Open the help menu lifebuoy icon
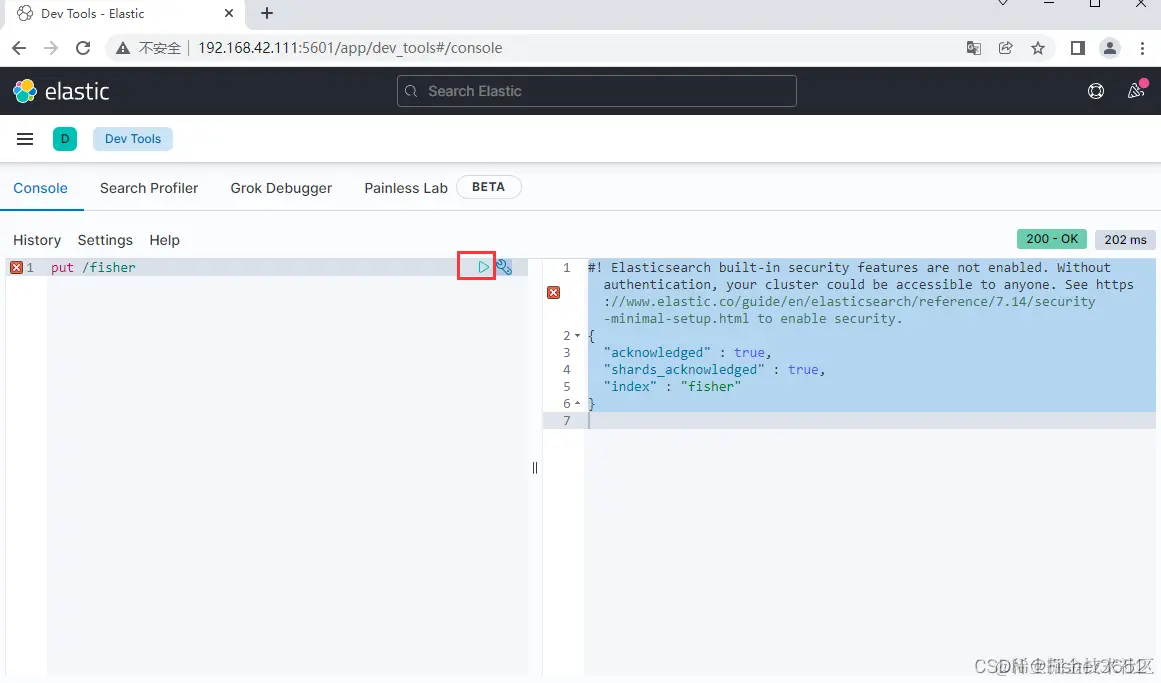This screenshot has width=1161, height=683. (x=1096, y=91)
